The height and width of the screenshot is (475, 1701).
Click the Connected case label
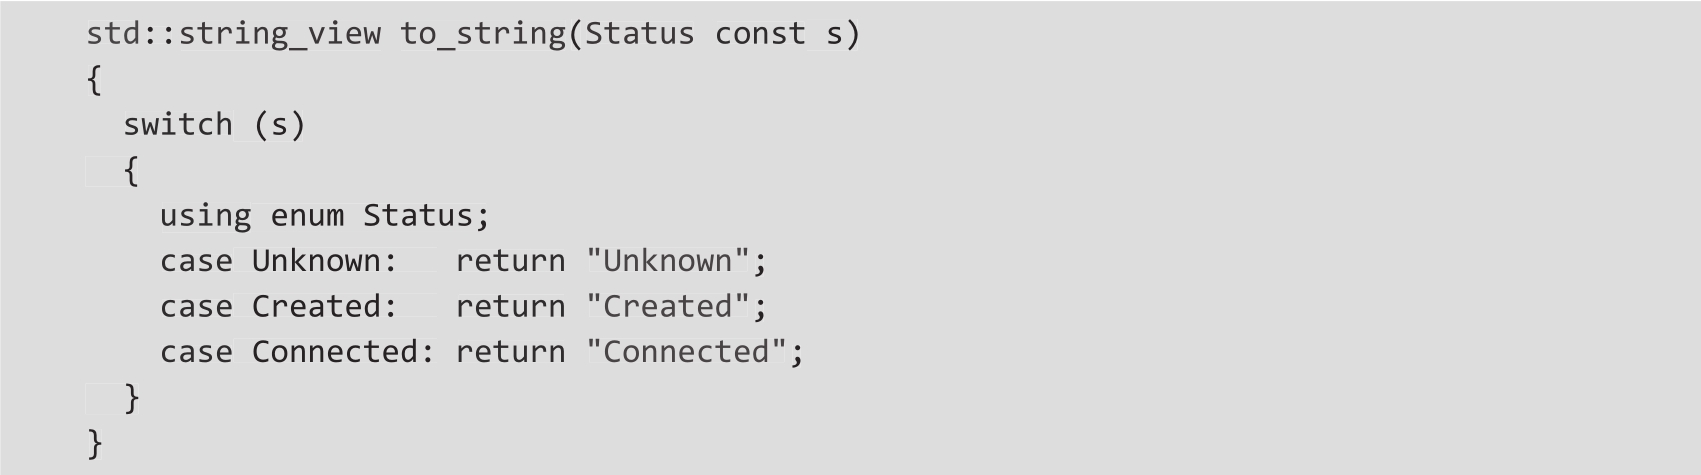(x=334, y=352)
